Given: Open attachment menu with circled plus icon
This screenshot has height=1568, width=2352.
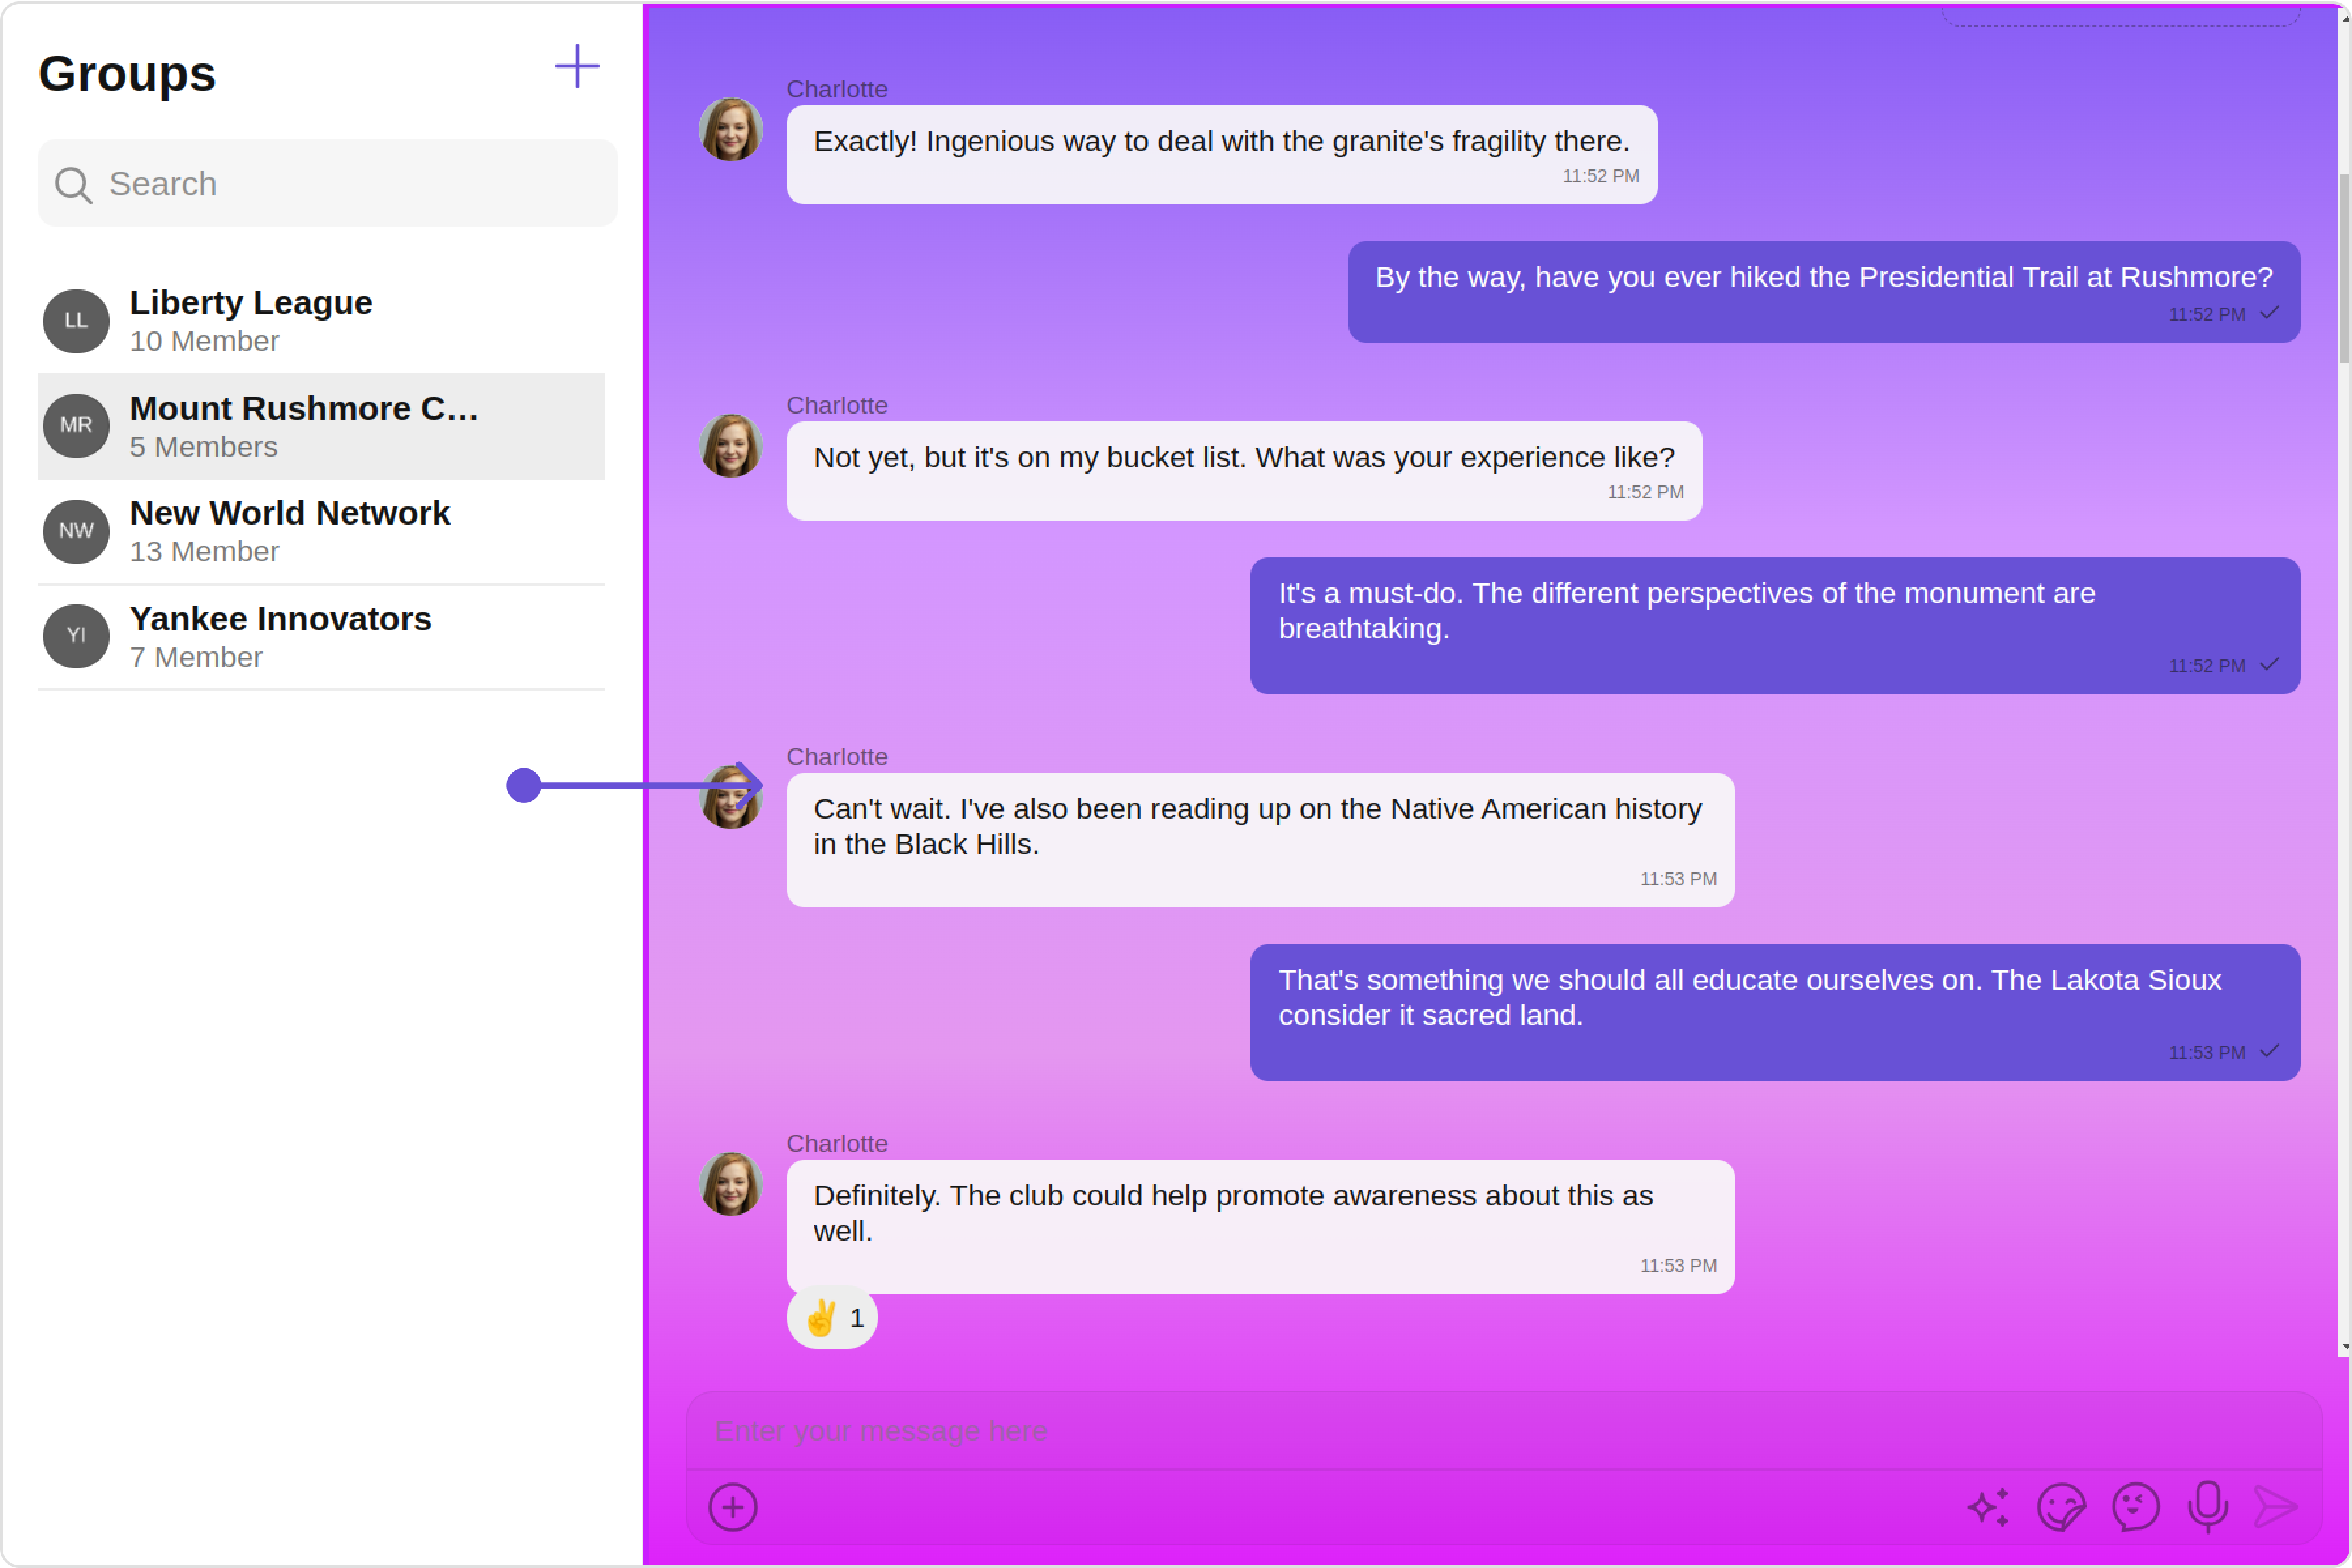Looking at the screenshot, I should click(x=732, y=1507).
